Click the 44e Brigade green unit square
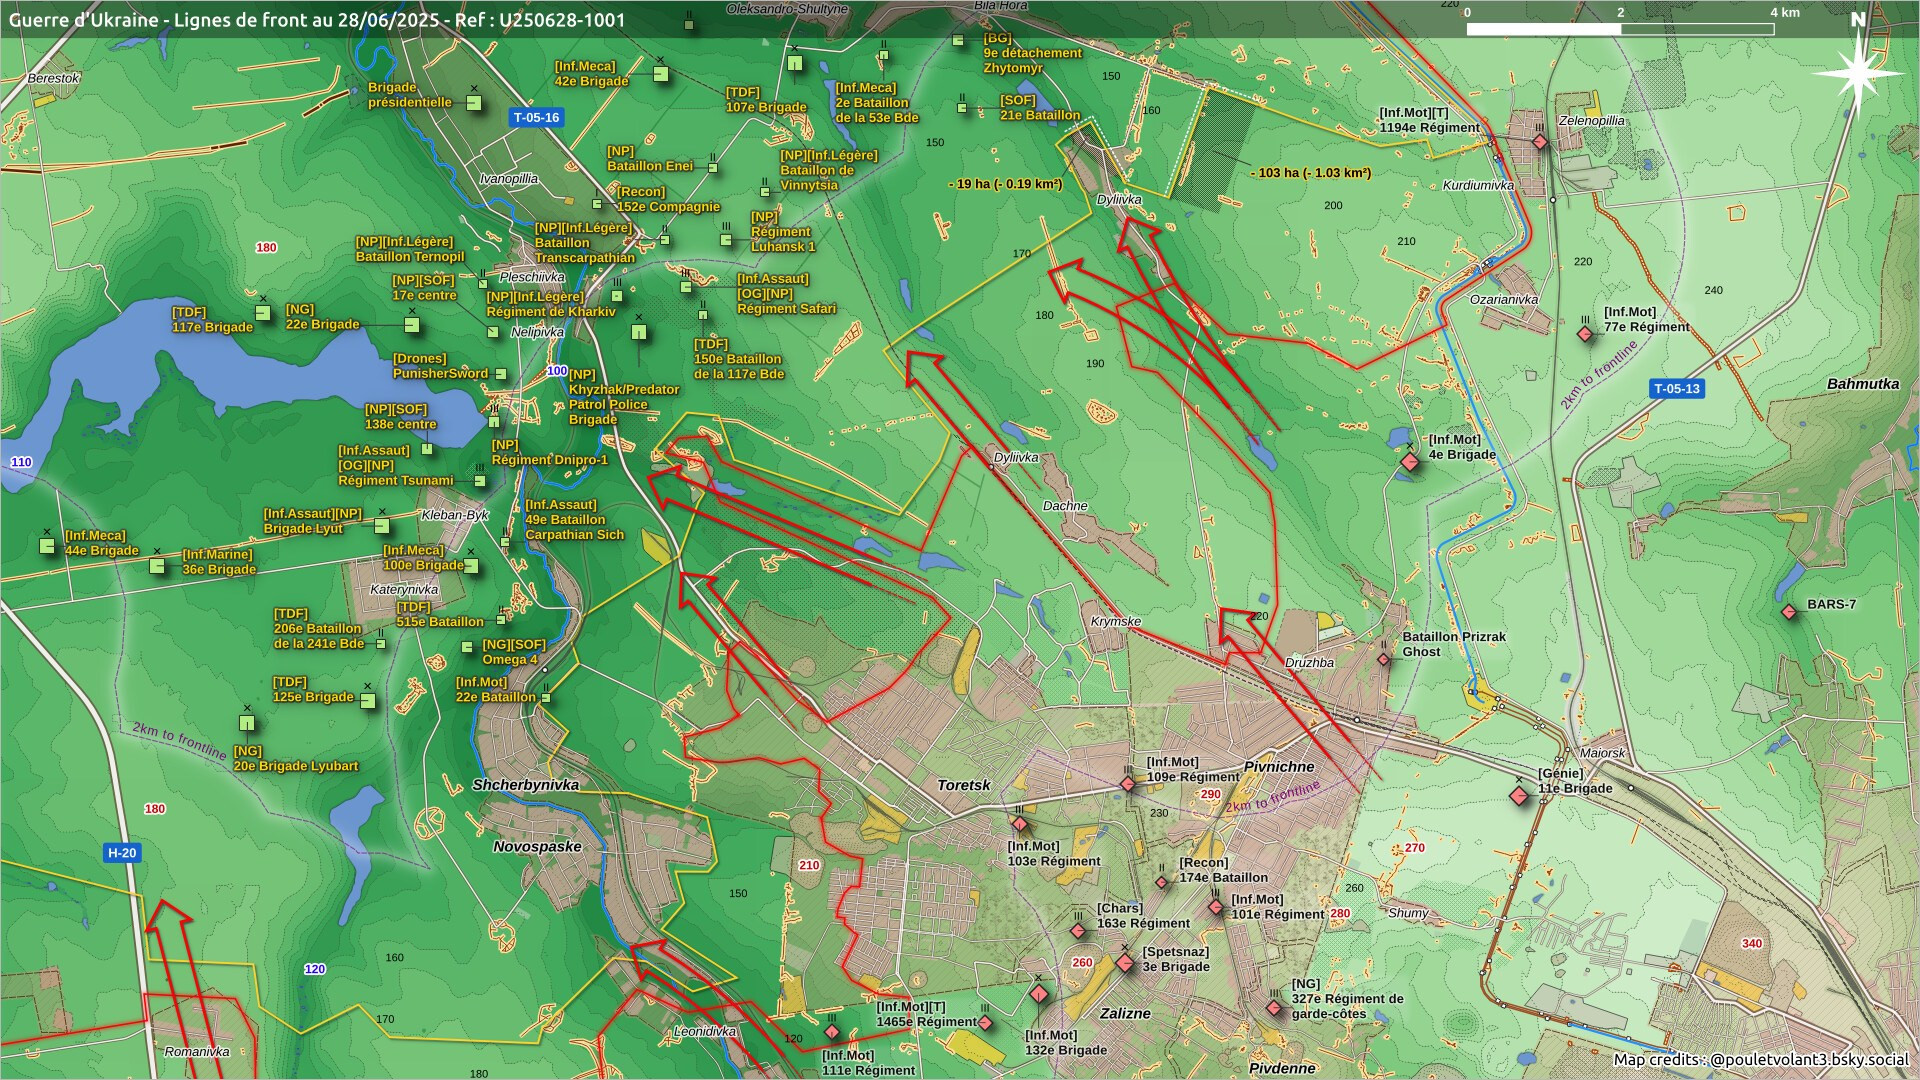 click(47, 546)
